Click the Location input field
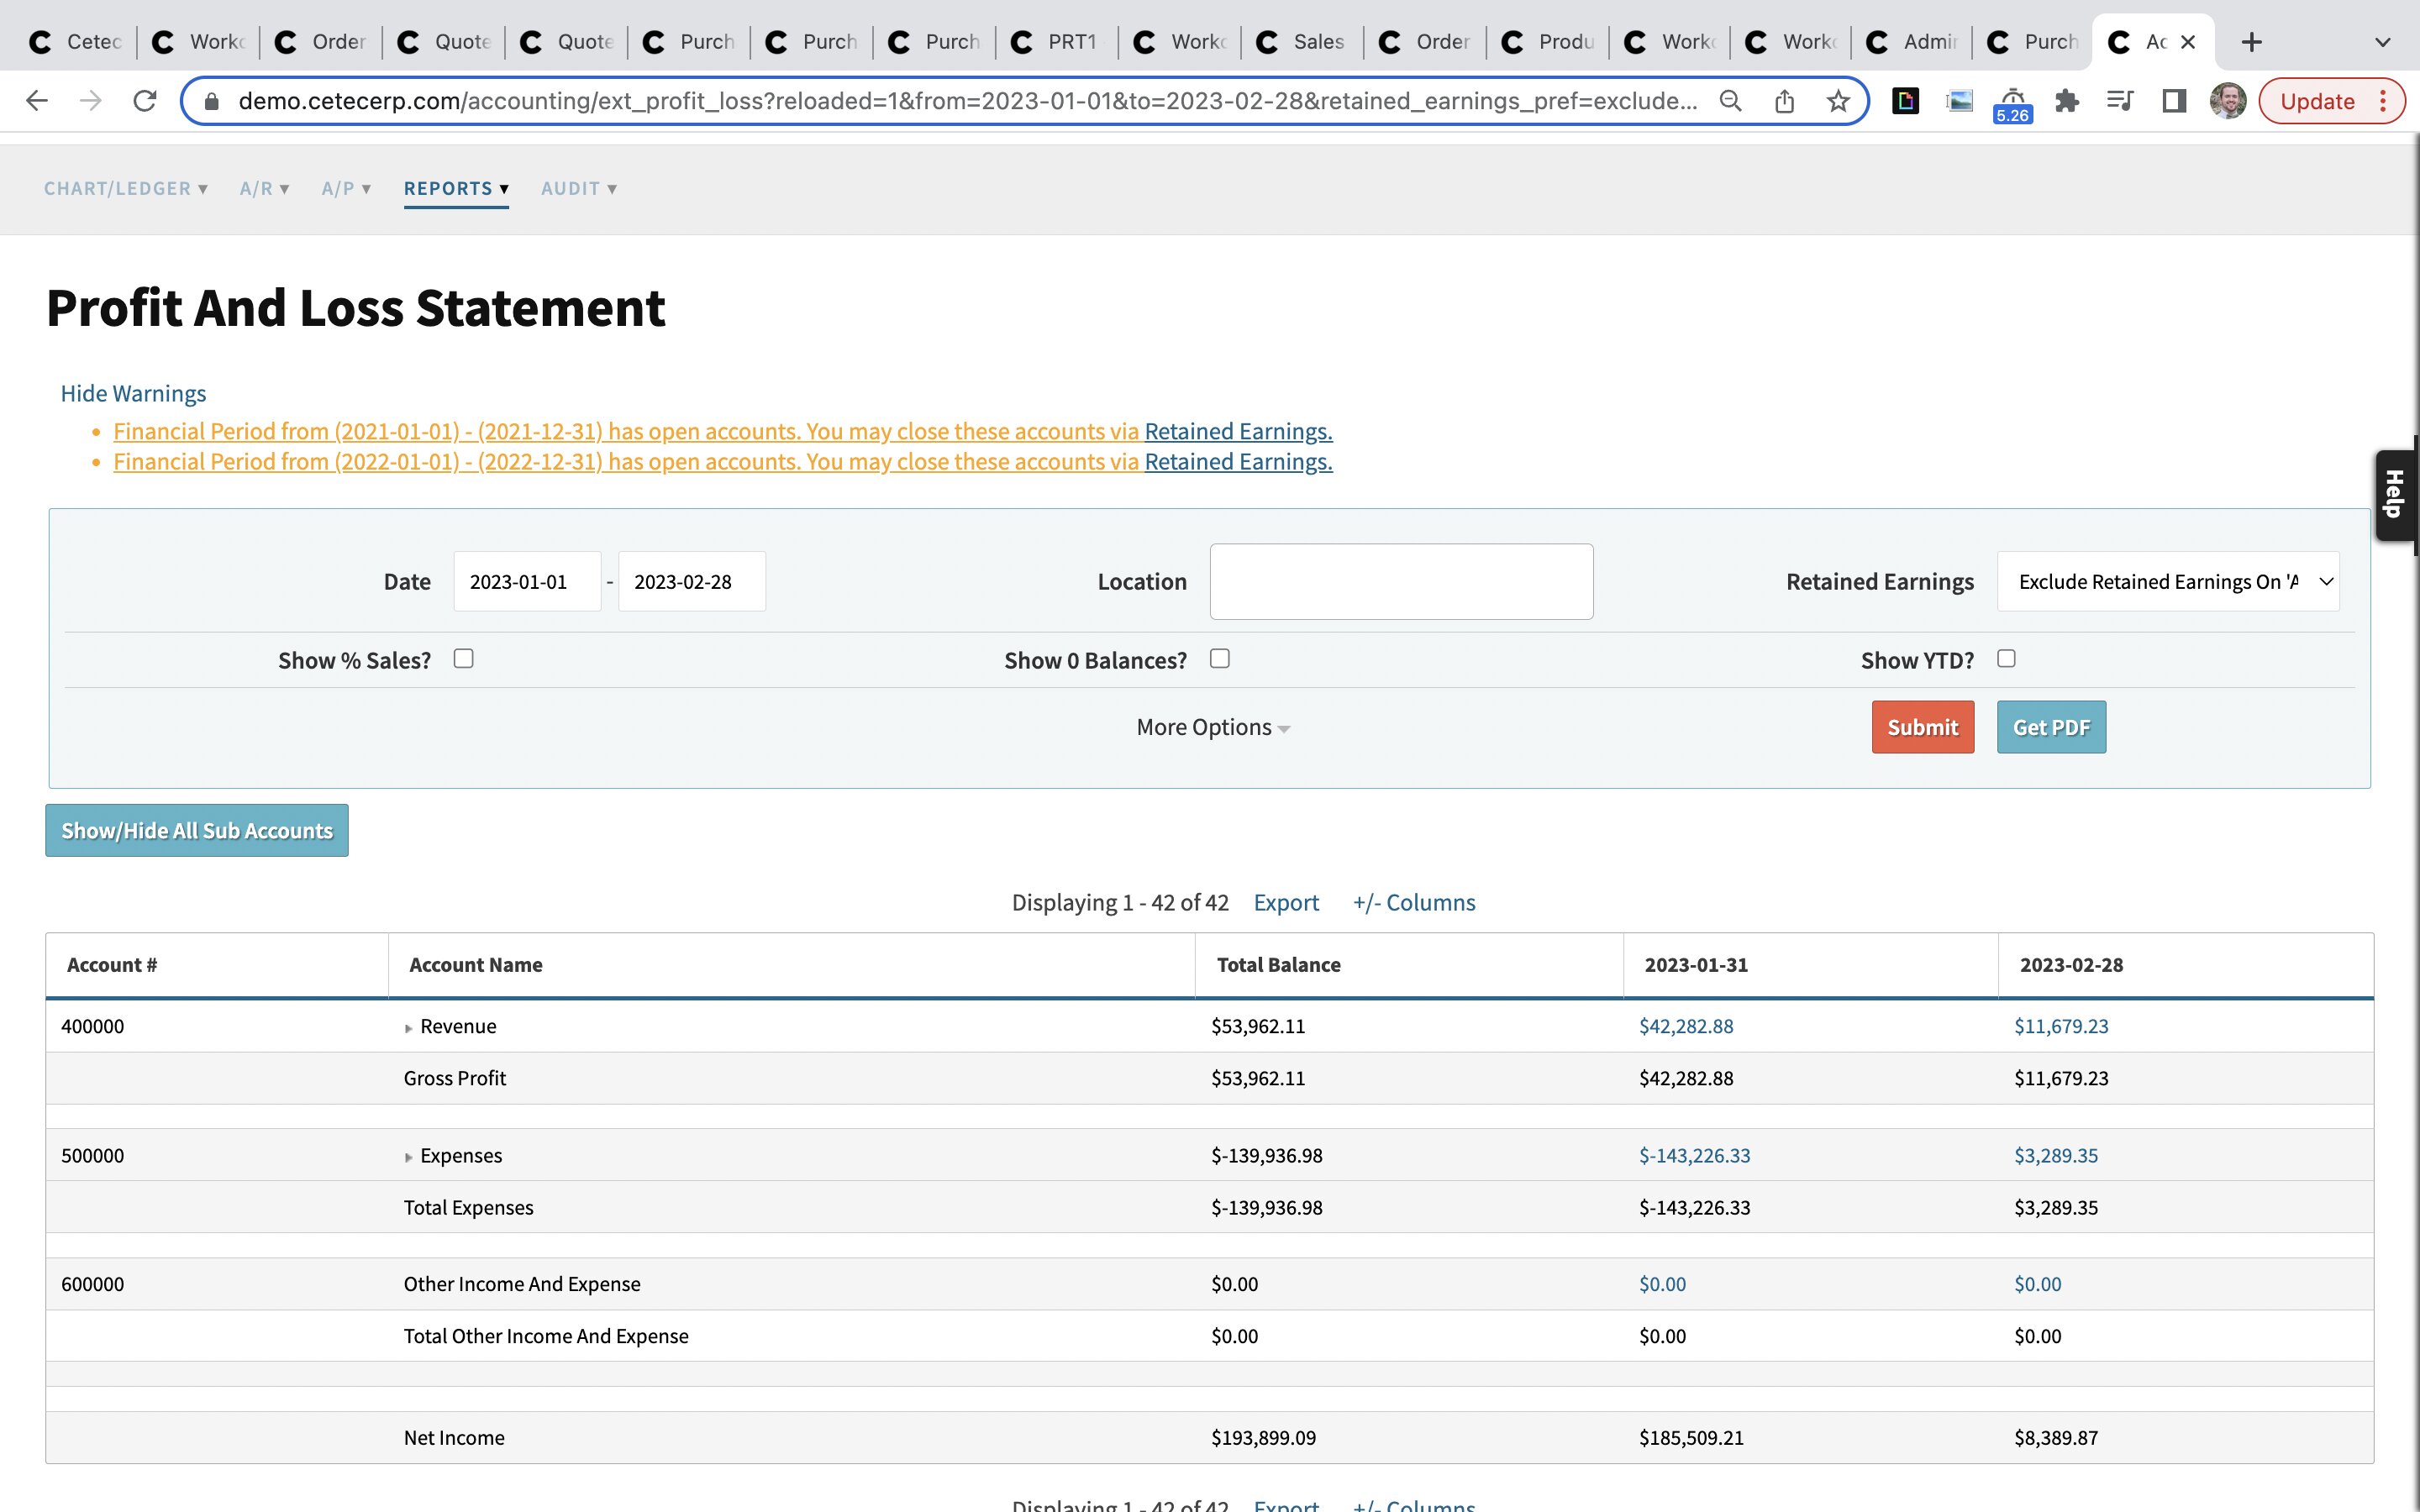The image size is (2420, 1512). (1400, 582)
